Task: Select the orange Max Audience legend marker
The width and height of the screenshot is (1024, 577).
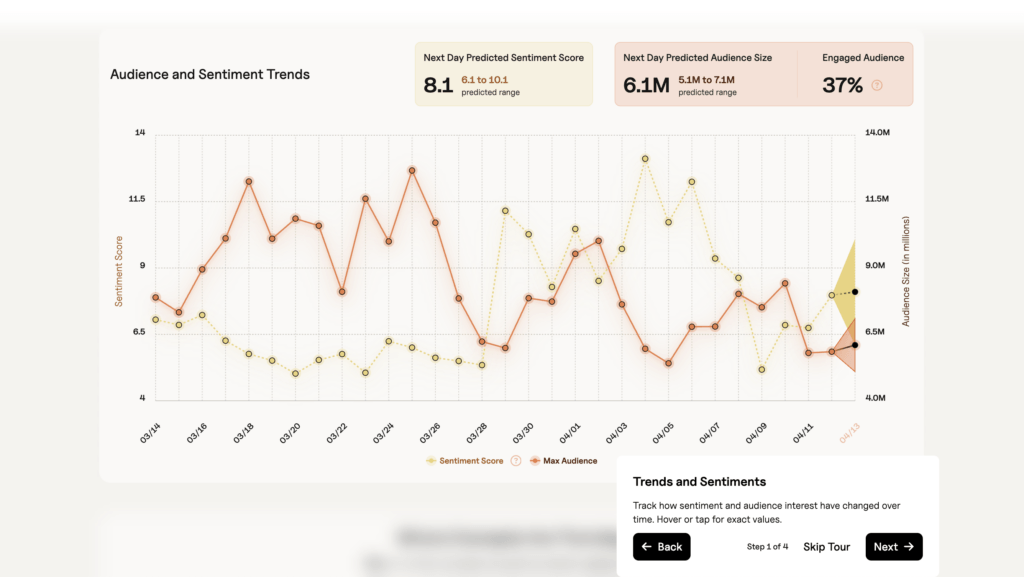Action: pyautogui.click(x=535, y=461)
